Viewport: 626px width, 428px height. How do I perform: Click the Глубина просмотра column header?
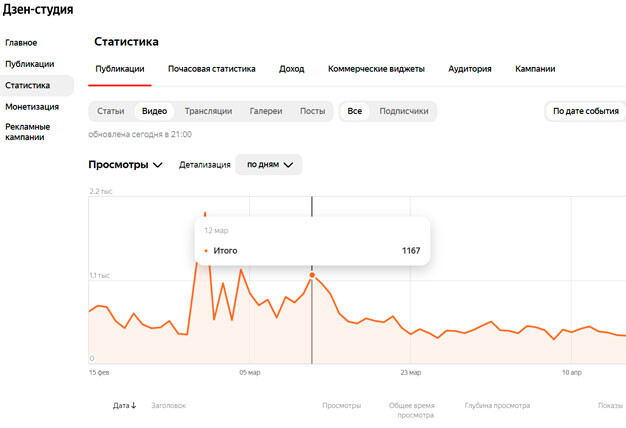[x=497, y=406]
